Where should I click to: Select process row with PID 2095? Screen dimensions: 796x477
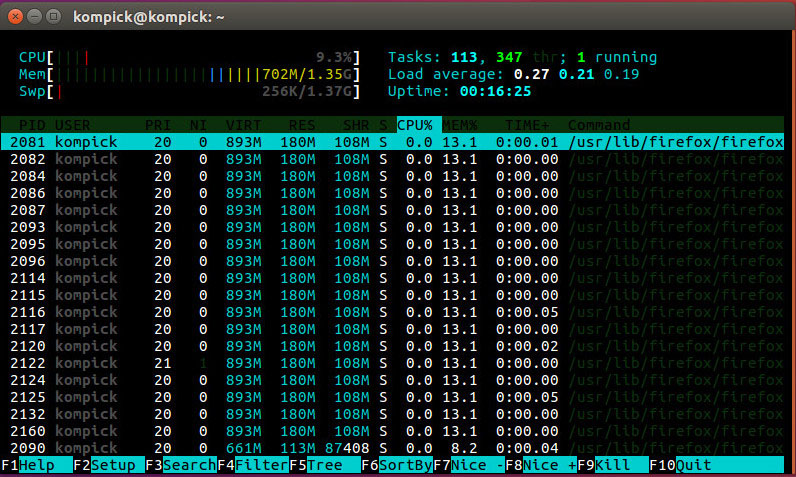(392, 244)
